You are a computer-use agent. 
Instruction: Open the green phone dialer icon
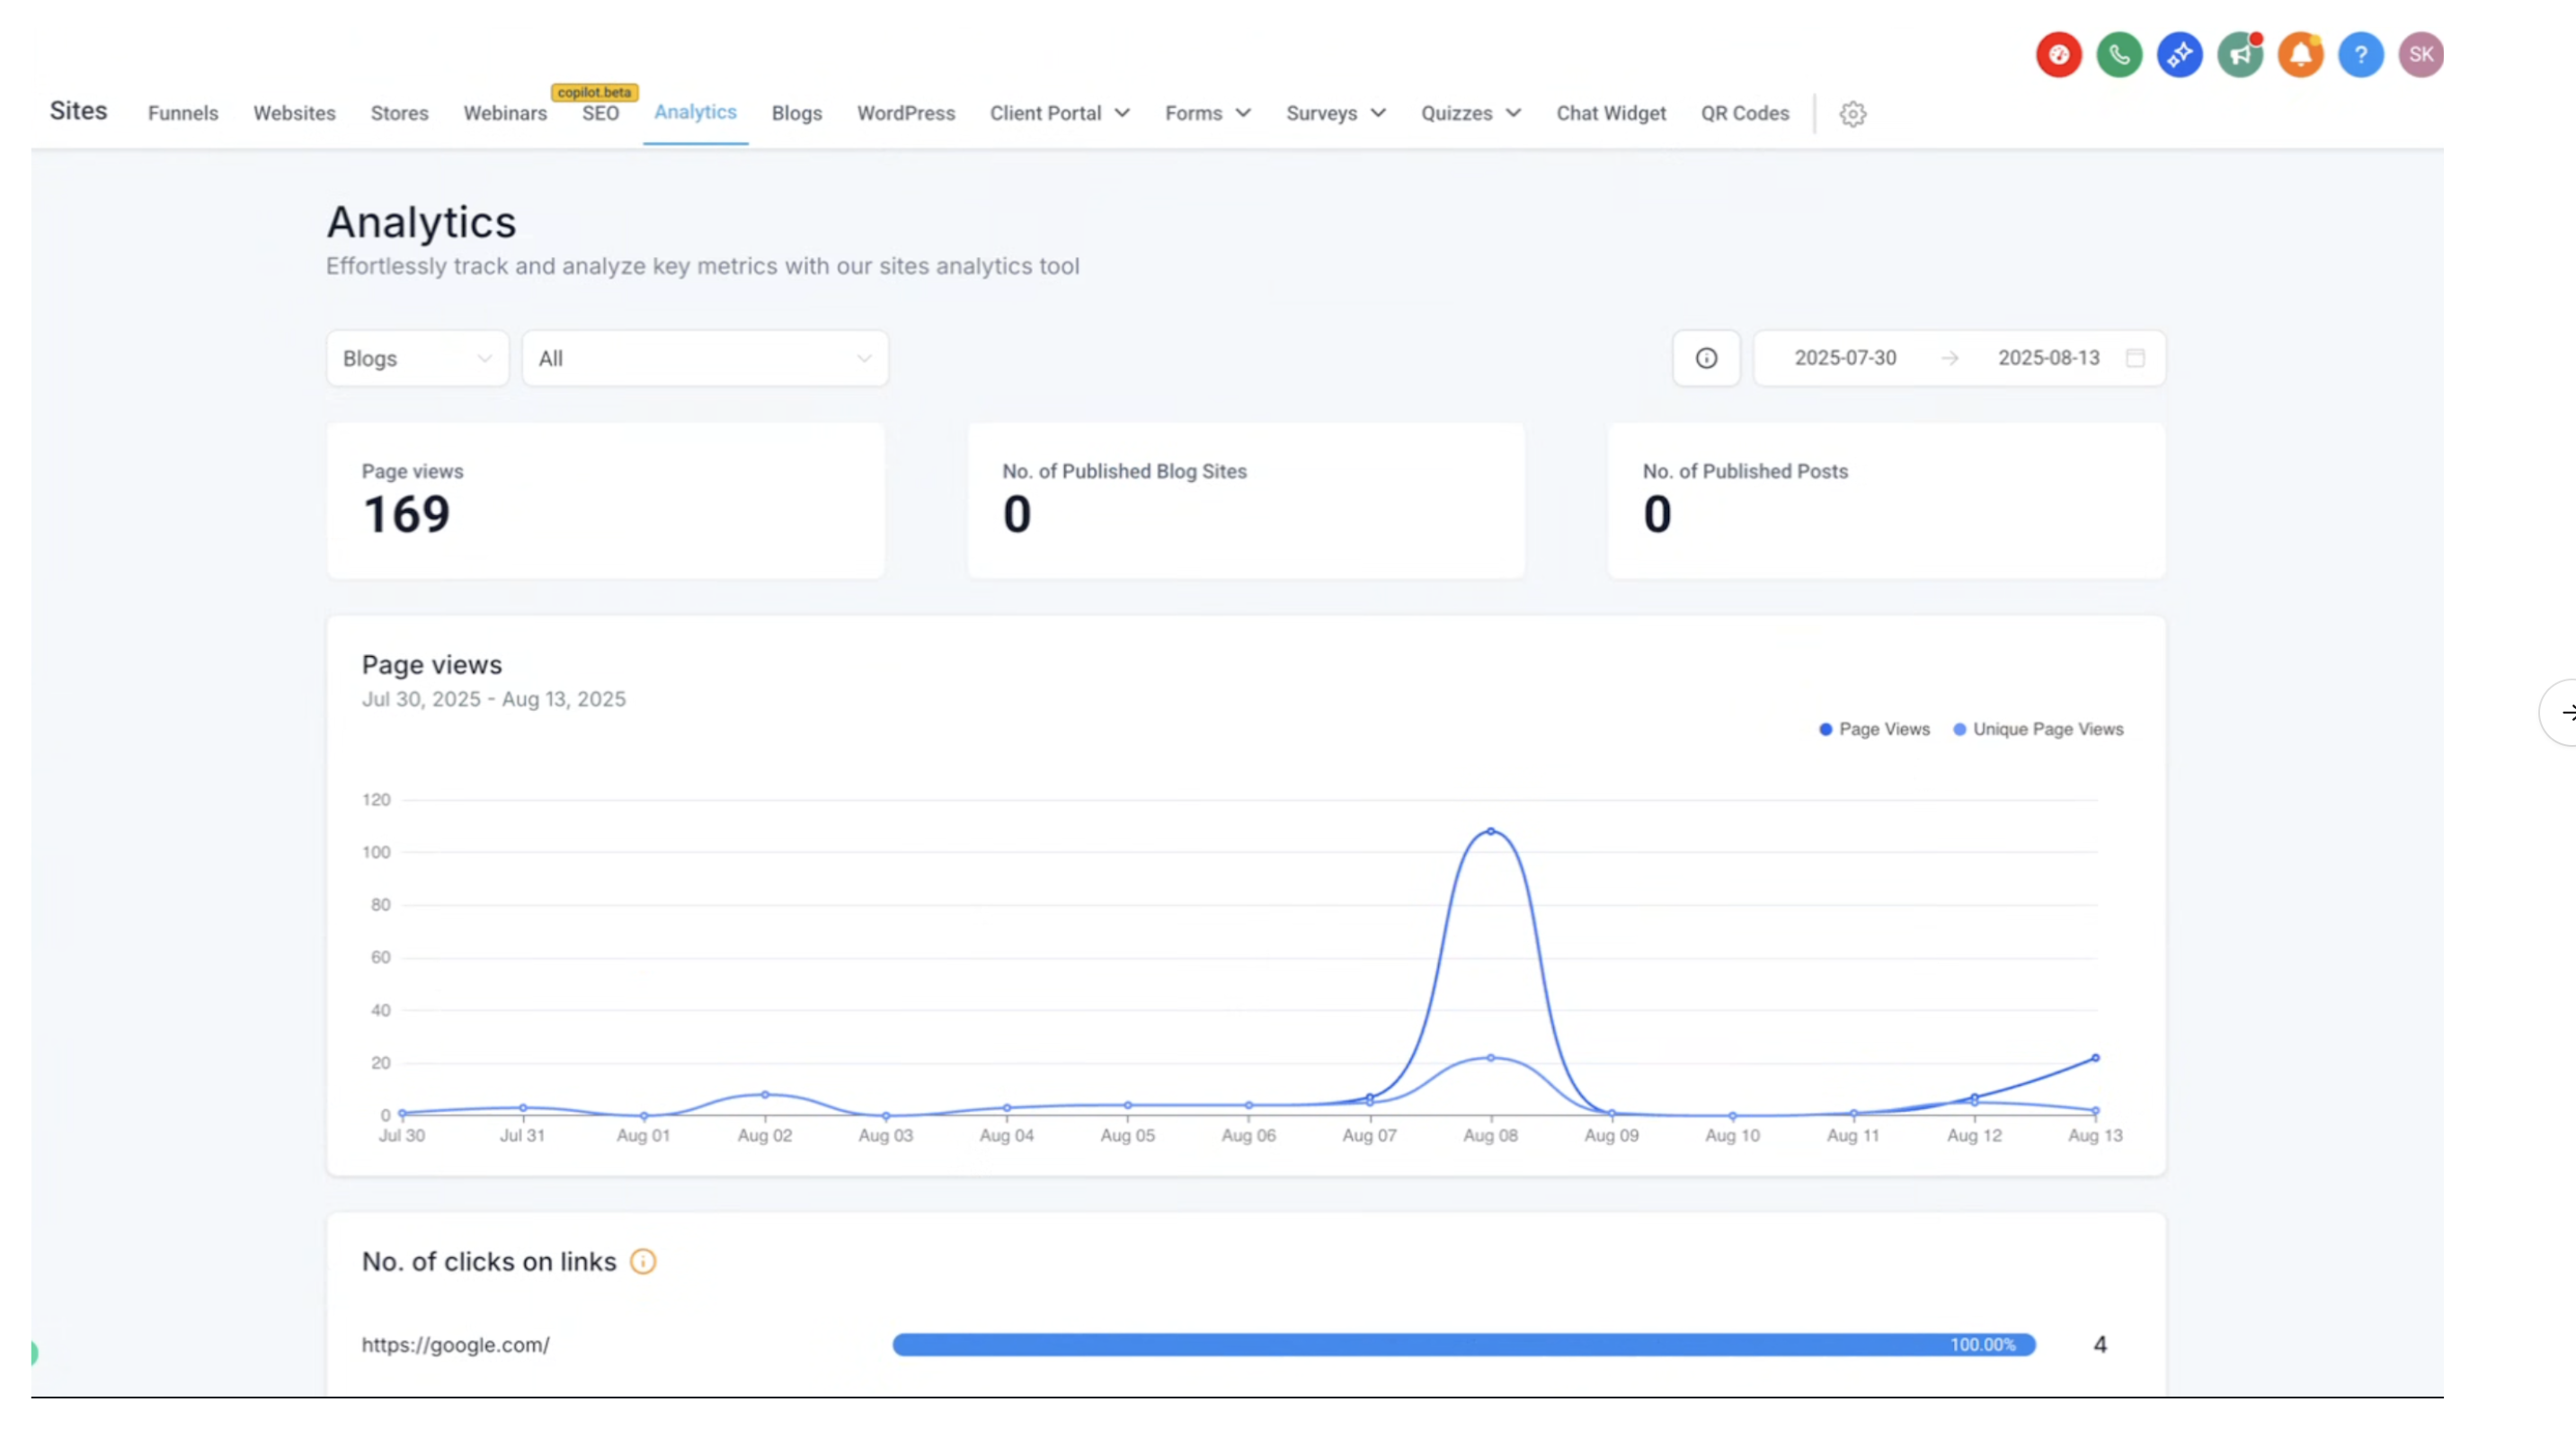pos(2119,54)
